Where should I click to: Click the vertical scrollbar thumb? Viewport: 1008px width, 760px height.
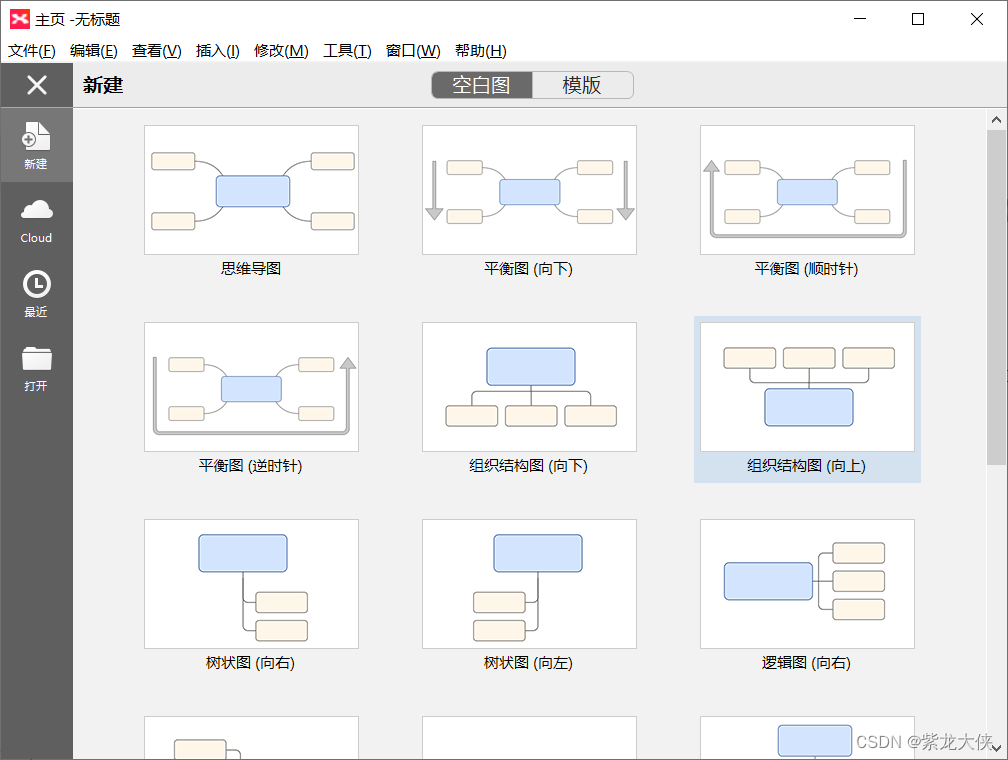point(996,297)
